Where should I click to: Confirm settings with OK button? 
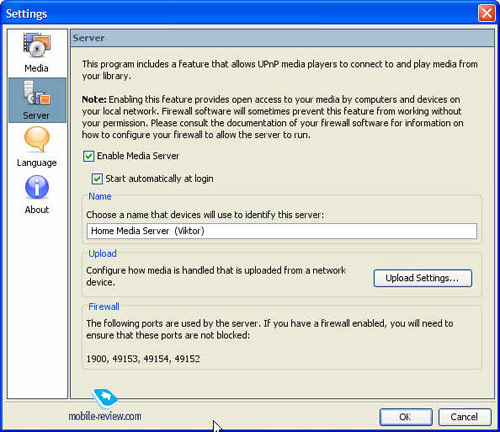click(x=406, y=417)
